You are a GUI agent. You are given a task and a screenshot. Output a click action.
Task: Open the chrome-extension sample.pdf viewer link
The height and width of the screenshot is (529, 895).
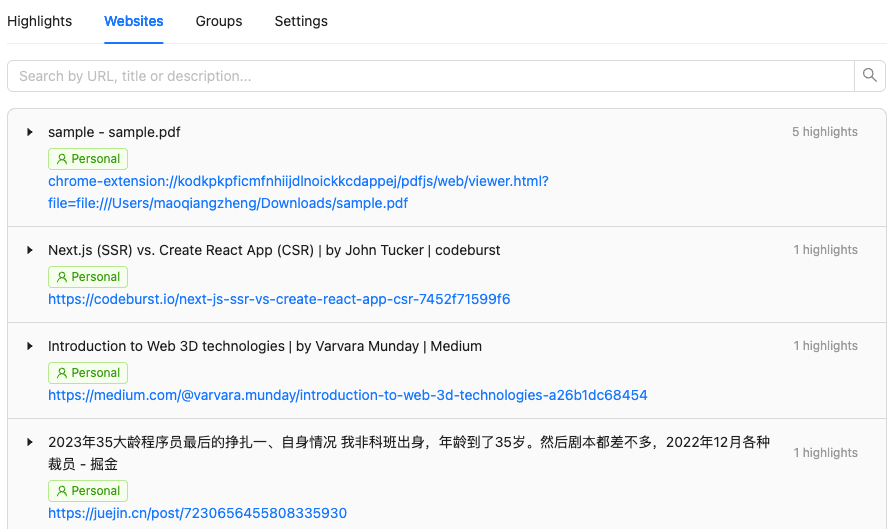coord(298,192)
